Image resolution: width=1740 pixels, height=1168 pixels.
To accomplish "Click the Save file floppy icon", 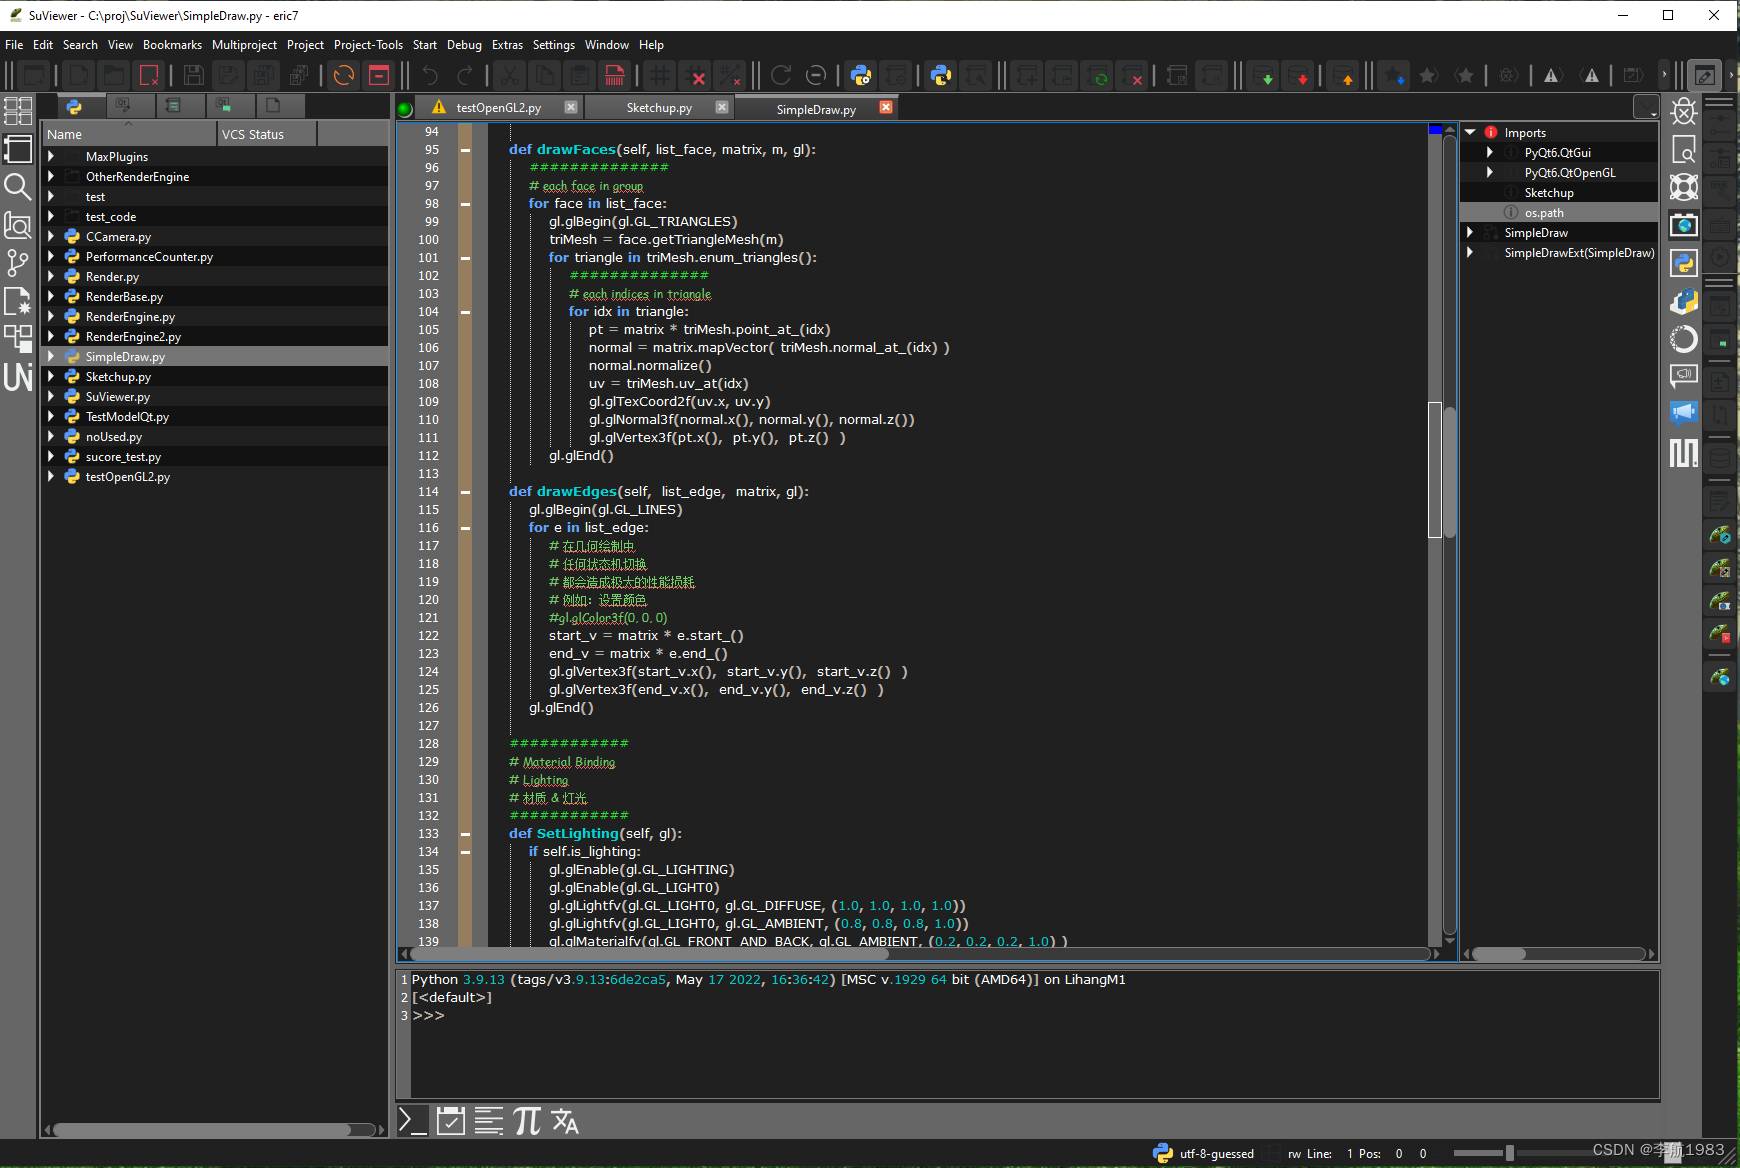I will (194, 75).
